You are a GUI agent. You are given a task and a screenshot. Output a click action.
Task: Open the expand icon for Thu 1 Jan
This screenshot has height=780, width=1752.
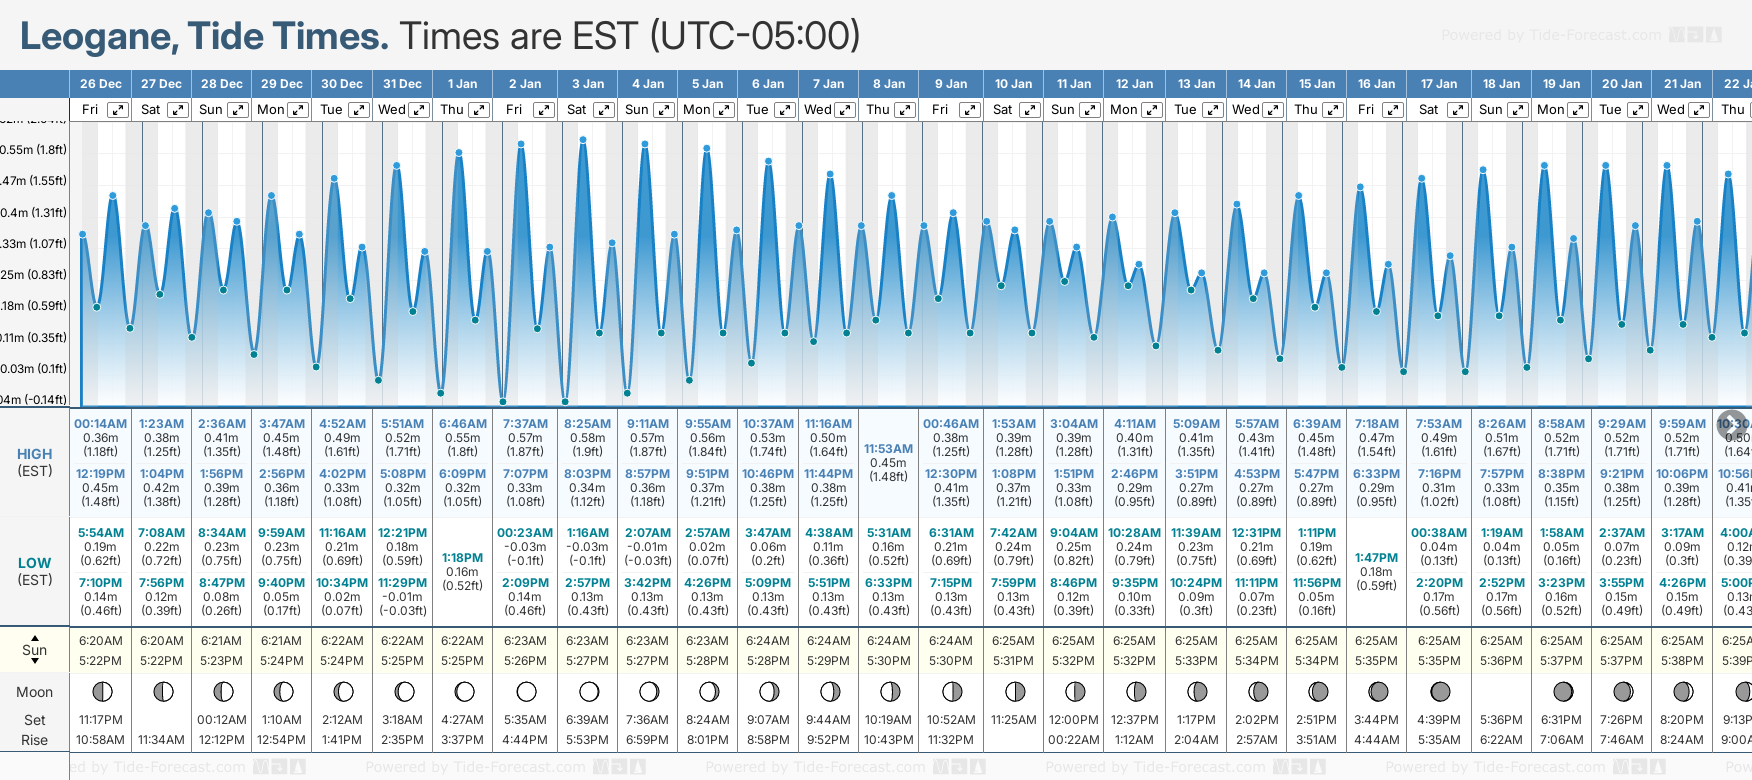(x=479, y=110)
